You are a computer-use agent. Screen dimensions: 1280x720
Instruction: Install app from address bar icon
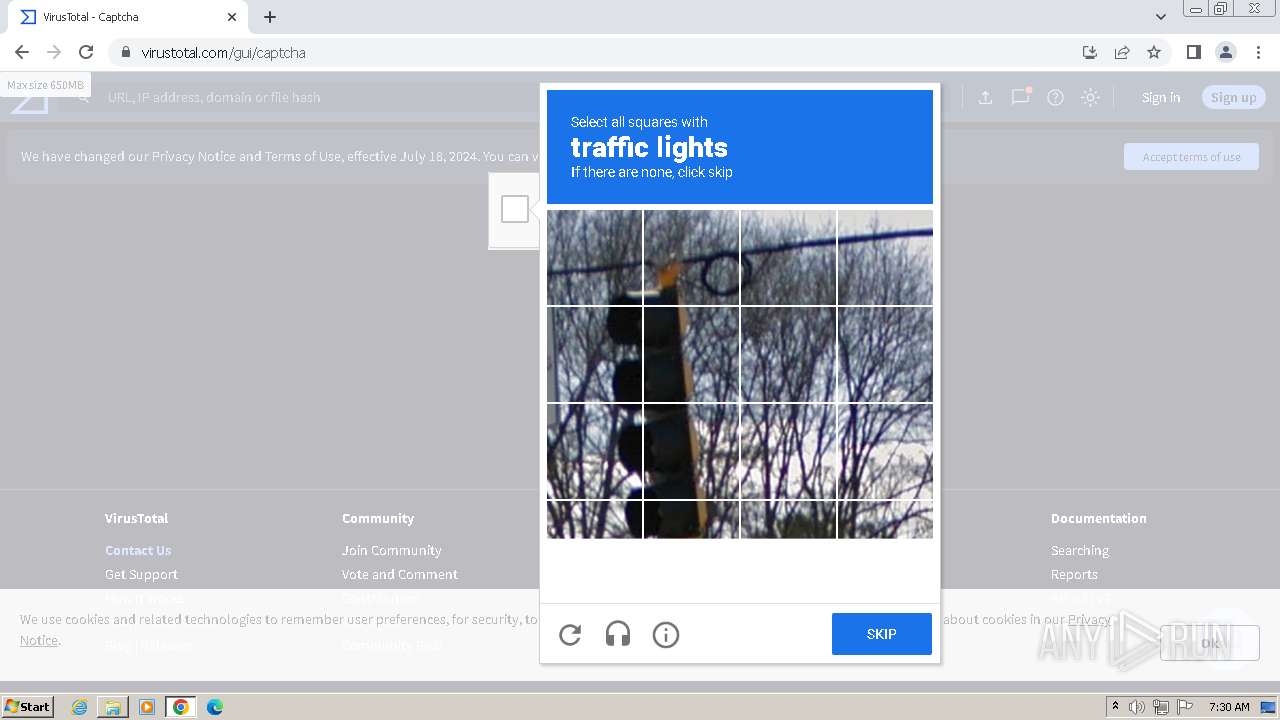pyautogui.click(x=1090, y=52)
